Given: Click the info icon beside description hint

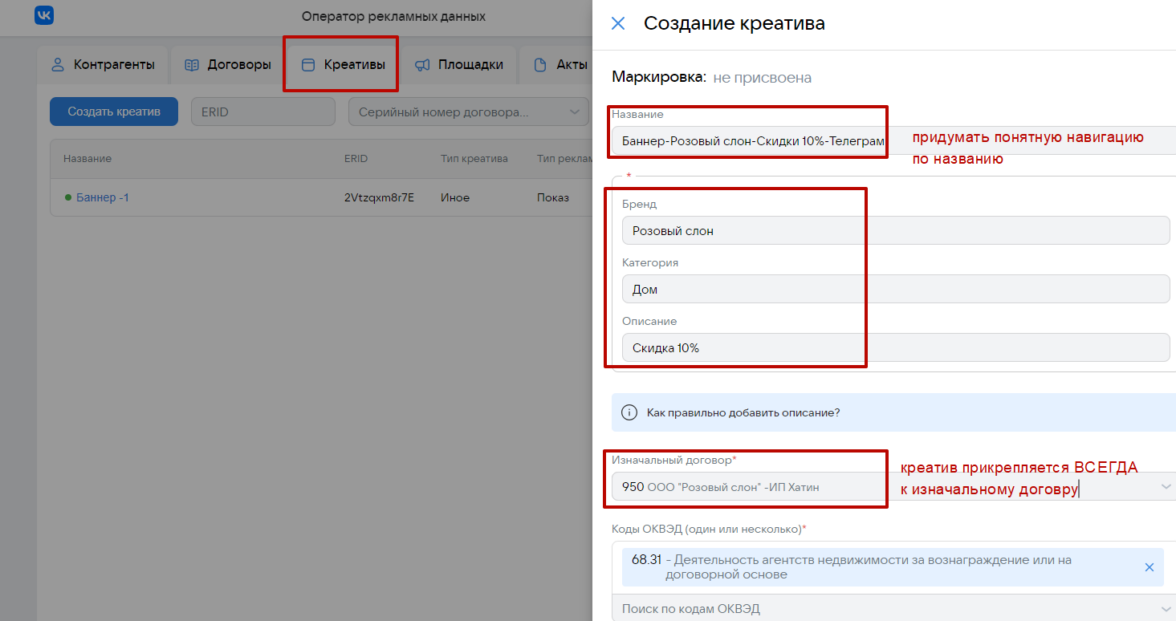Looking at the screenshot, I should tap(629, 412).
